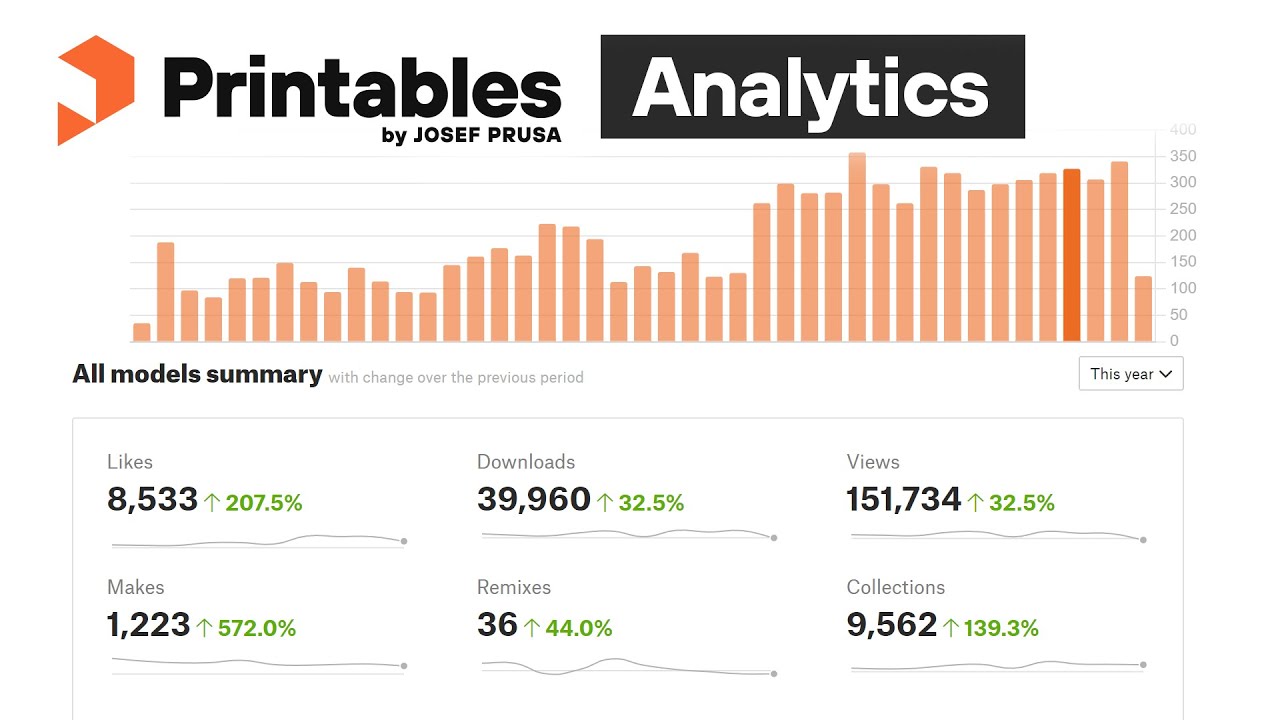Screen dimensions: 1280x720
Task: Click the green up arrow beside Downloads
Action: (605, 503)
